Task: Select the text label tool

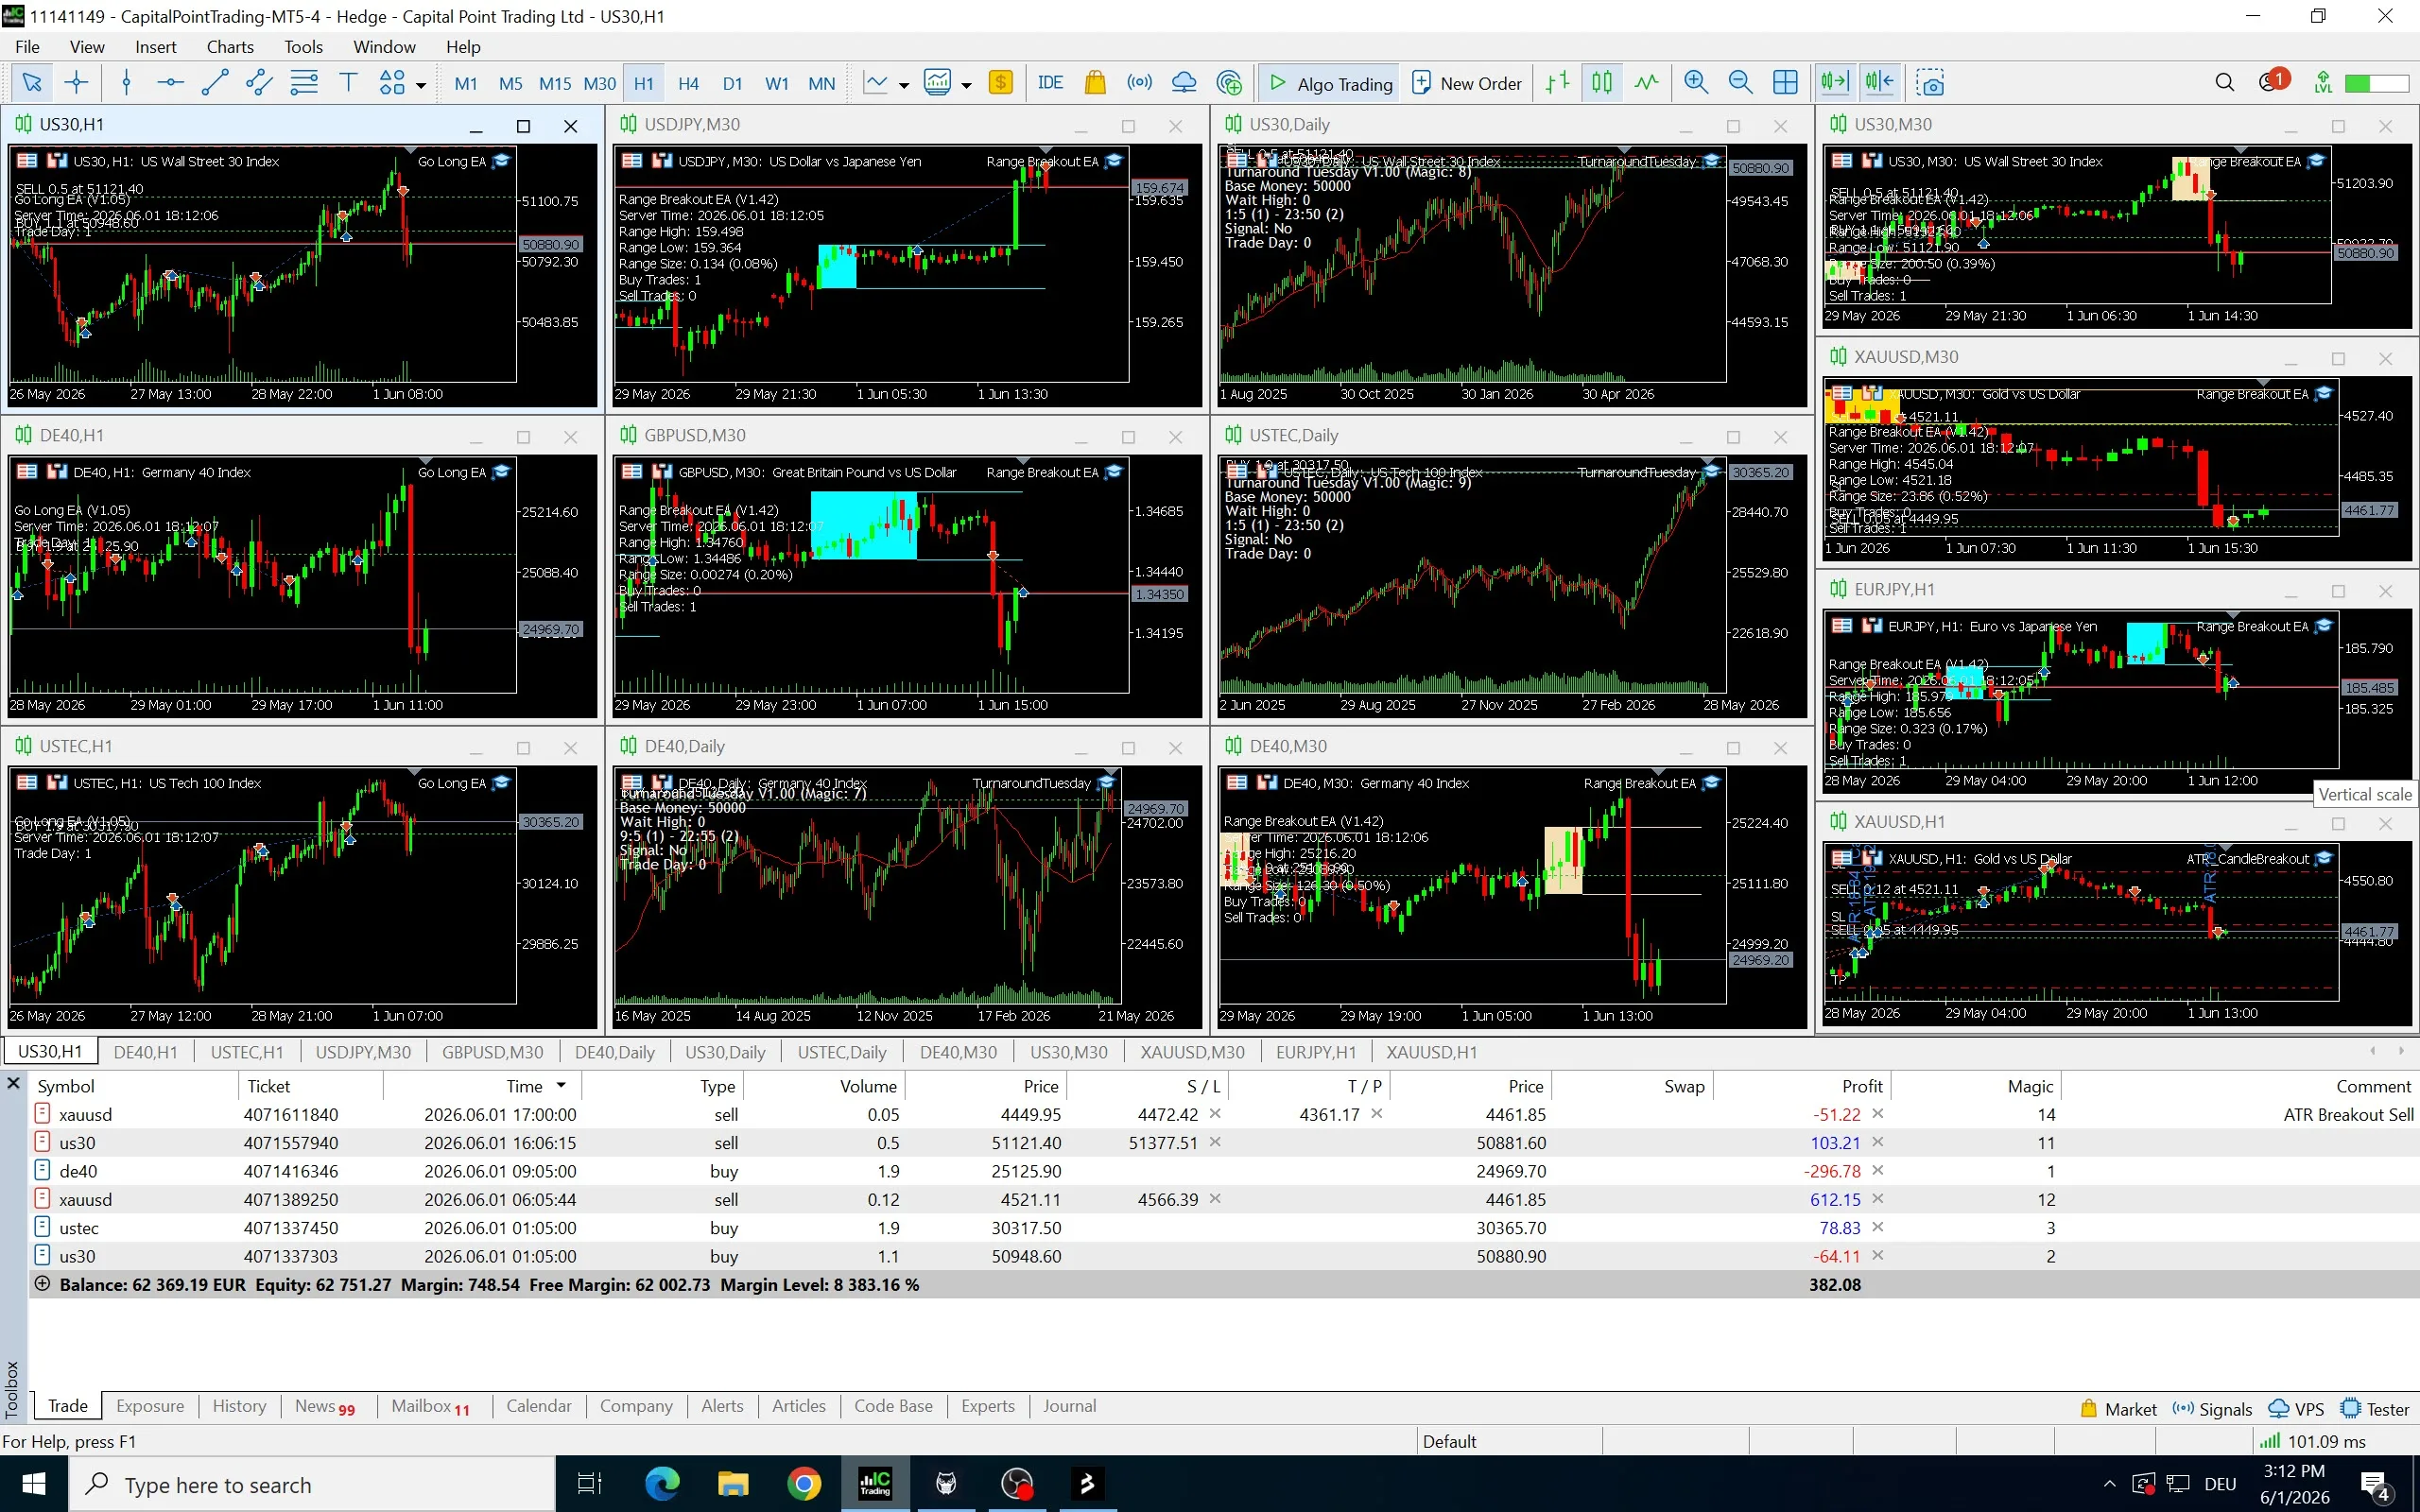Action: [x=348, y=83]
